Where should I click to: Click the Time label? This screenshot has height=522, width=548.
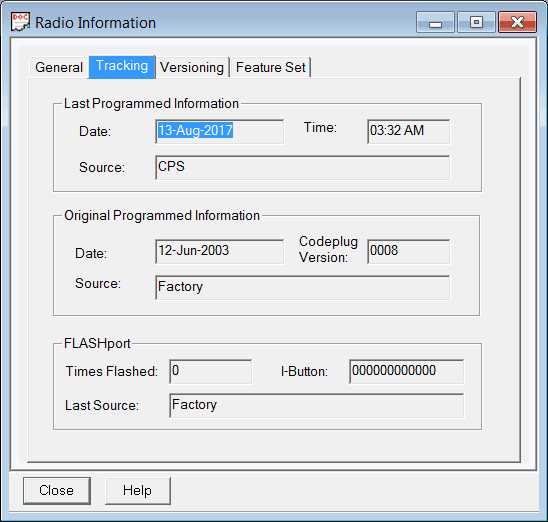(x=320, y=127)
